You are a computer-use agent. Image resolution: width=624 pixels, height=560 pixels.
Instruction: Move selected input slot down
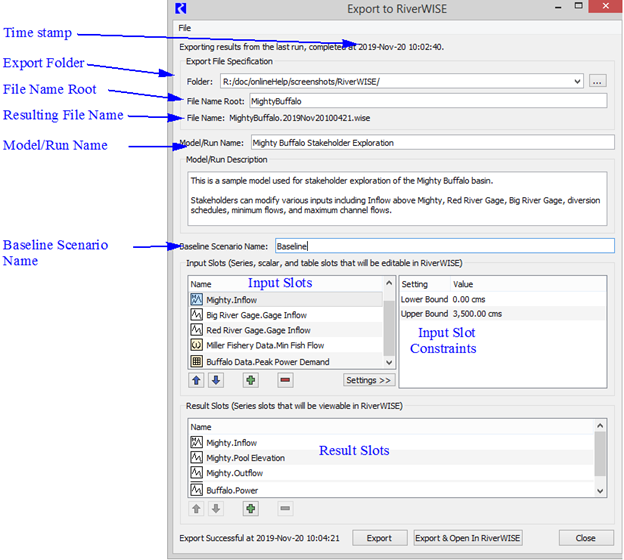point(215,380)
